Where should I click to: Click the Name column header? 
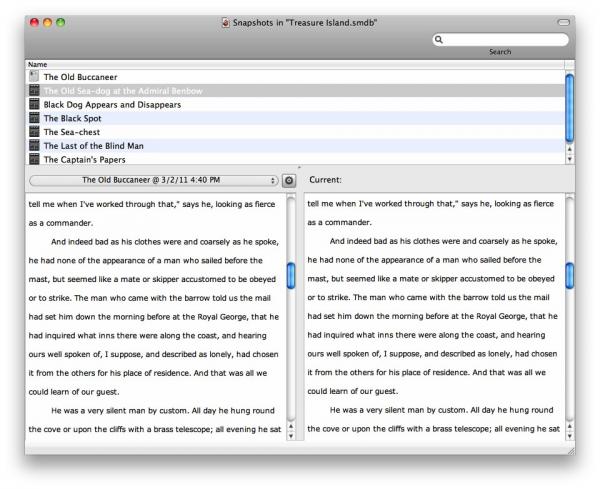[x=295, y=64]
